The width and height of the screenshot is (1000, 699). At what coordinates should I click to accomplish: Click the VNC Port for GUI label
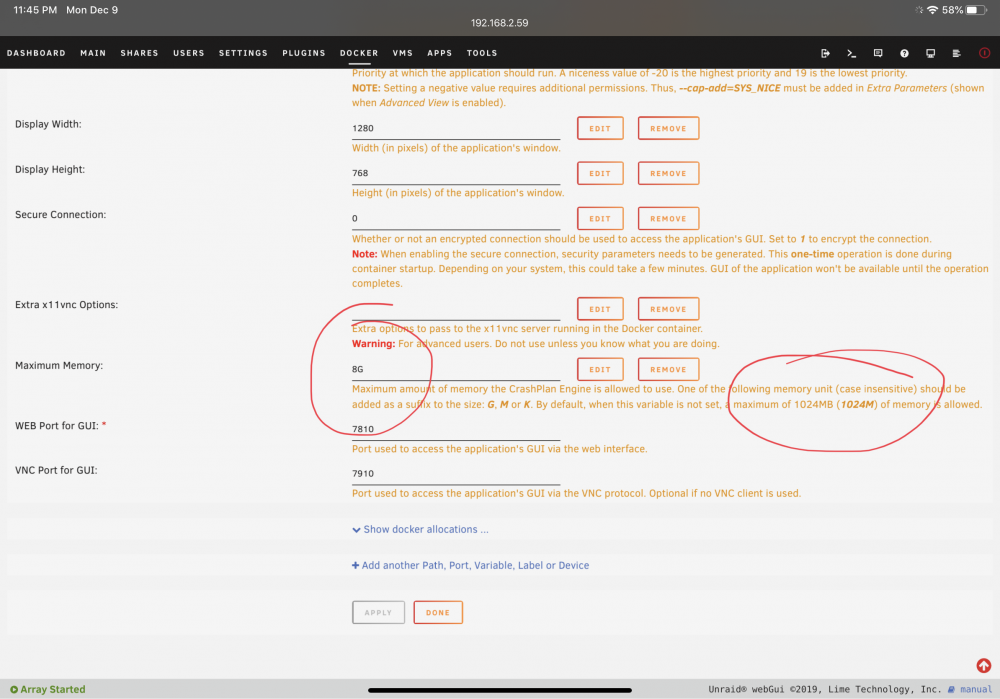tap(56, 470)
